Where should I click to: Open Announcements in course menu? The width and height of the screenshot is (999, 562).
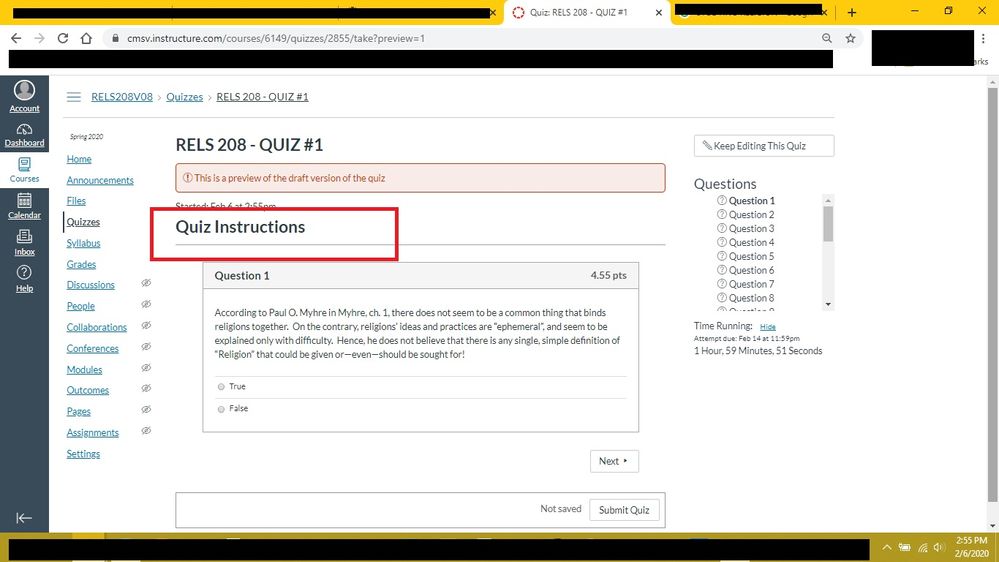point(100,181)
